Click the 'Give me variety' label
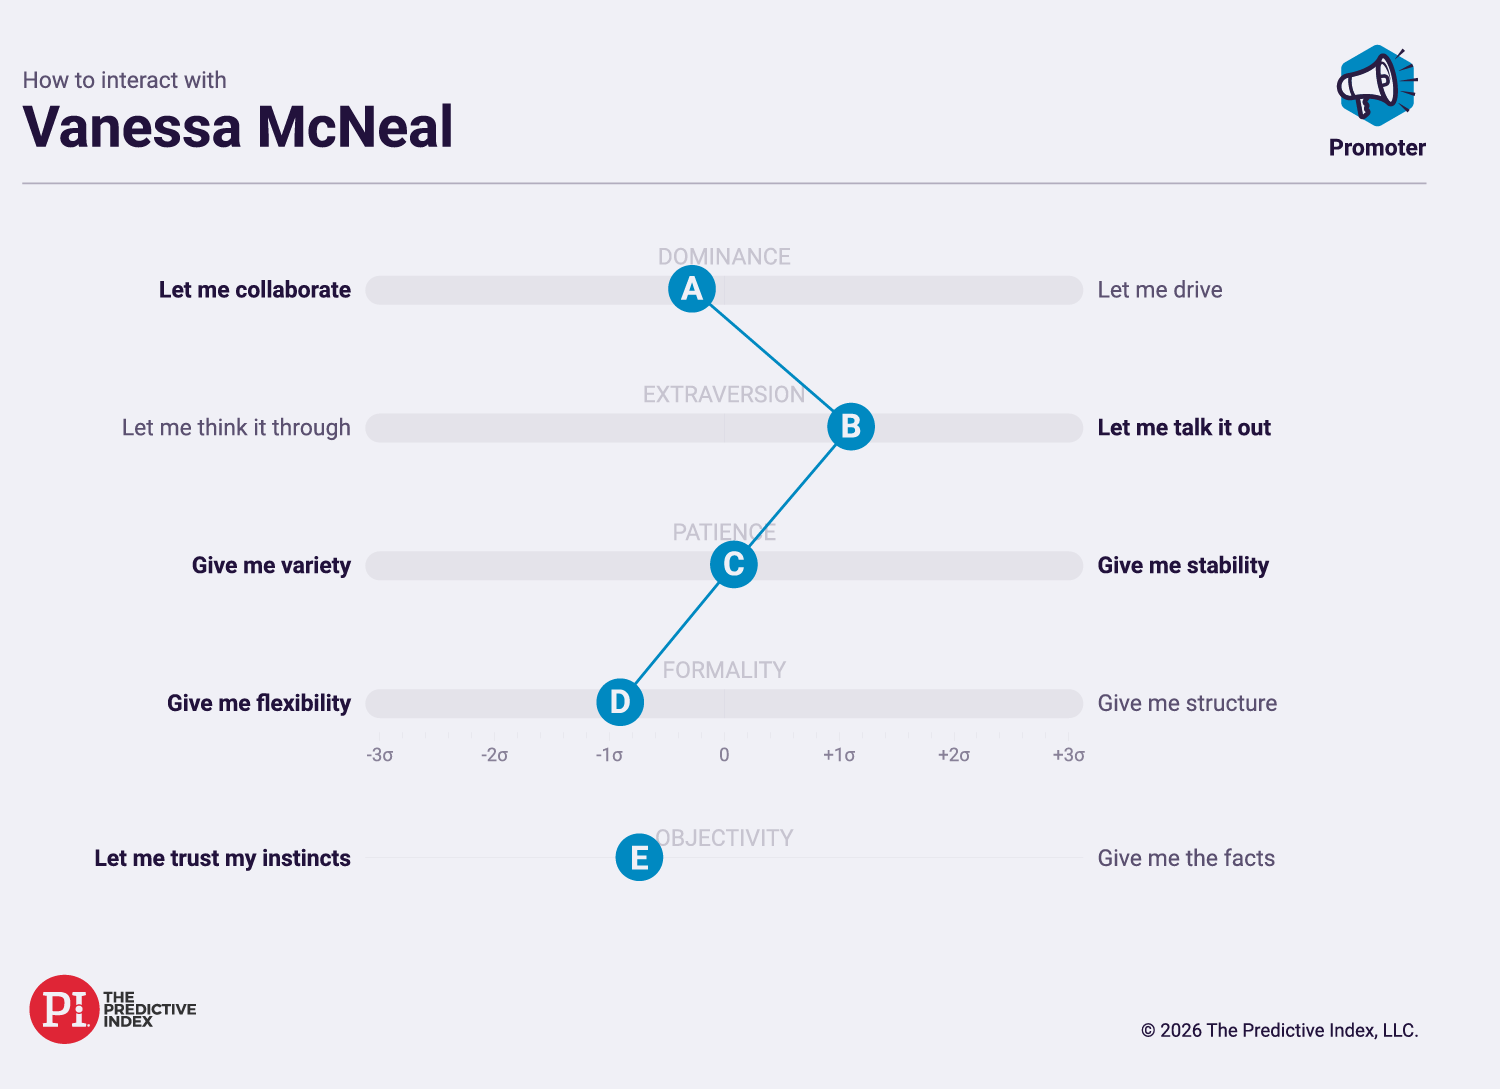Viewport: 1500px width, 1089px height. point(271,566)
